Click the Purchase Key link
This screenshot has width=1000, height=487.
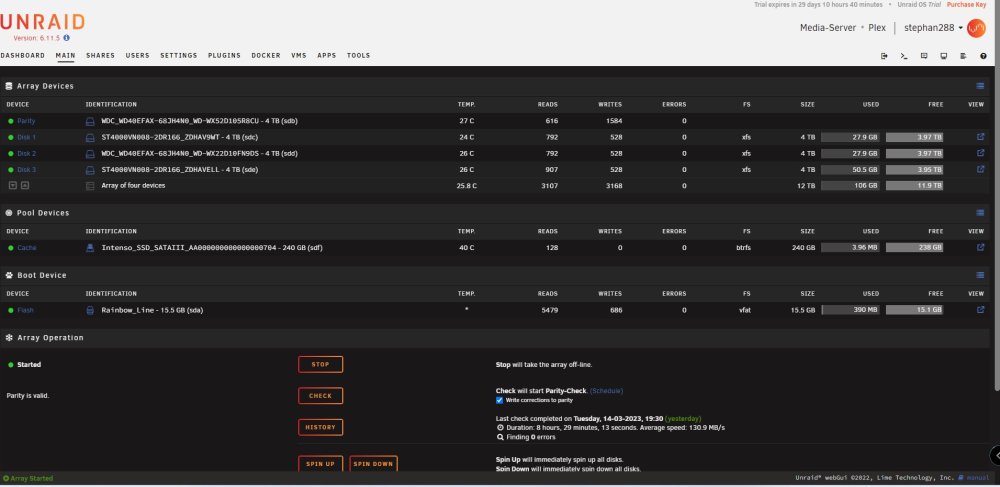click(966, 4)
